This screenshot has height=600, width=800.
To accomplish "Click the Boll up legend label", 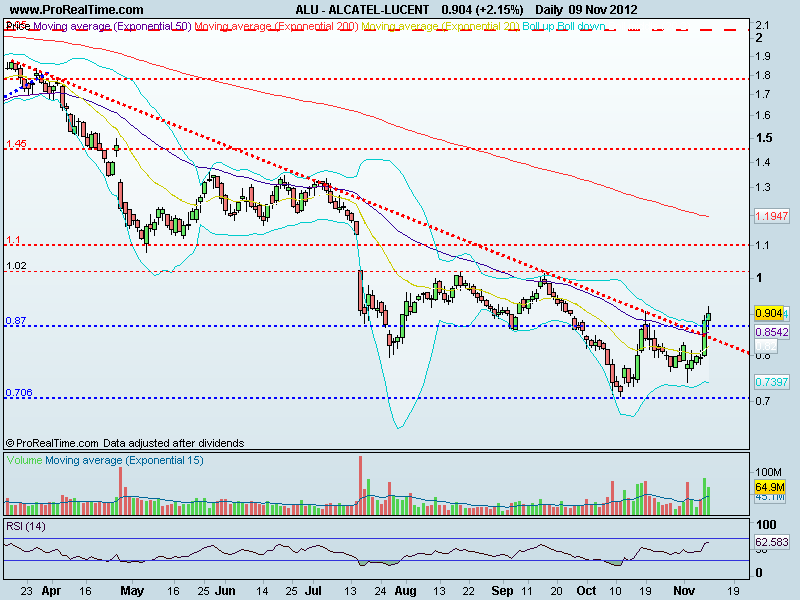I will pyautogui.click(x=538, y=26).
